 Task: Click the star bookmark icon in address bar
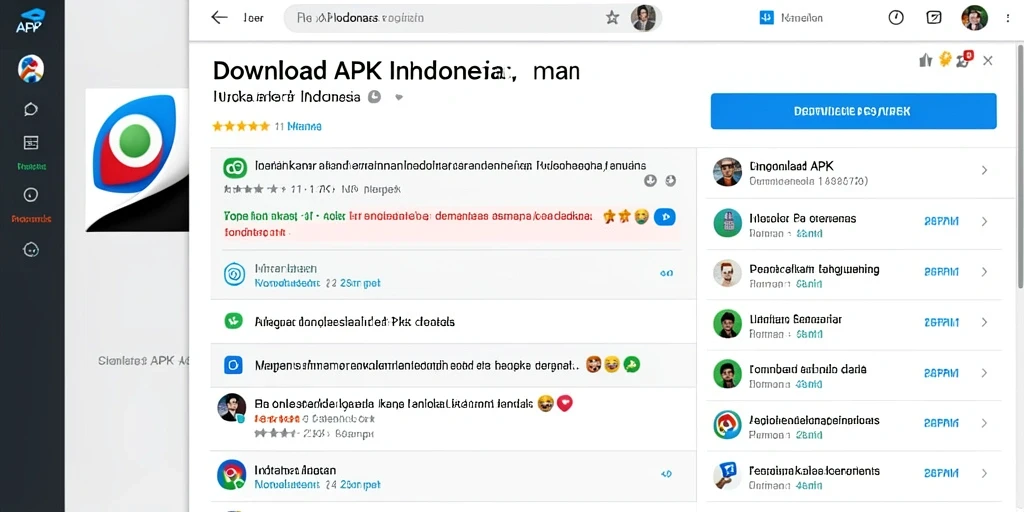[x=612, y=18]
